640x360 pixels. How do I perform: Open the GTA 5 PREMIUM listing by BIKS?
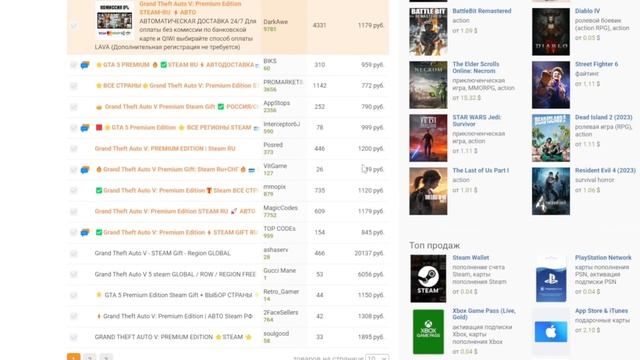[177, 65]
